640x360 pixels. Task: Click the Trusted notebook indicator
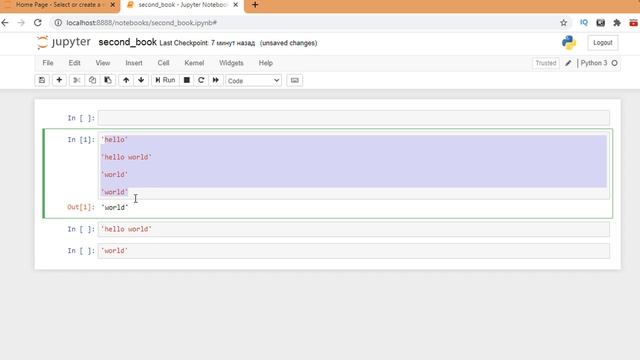[546, 63]
